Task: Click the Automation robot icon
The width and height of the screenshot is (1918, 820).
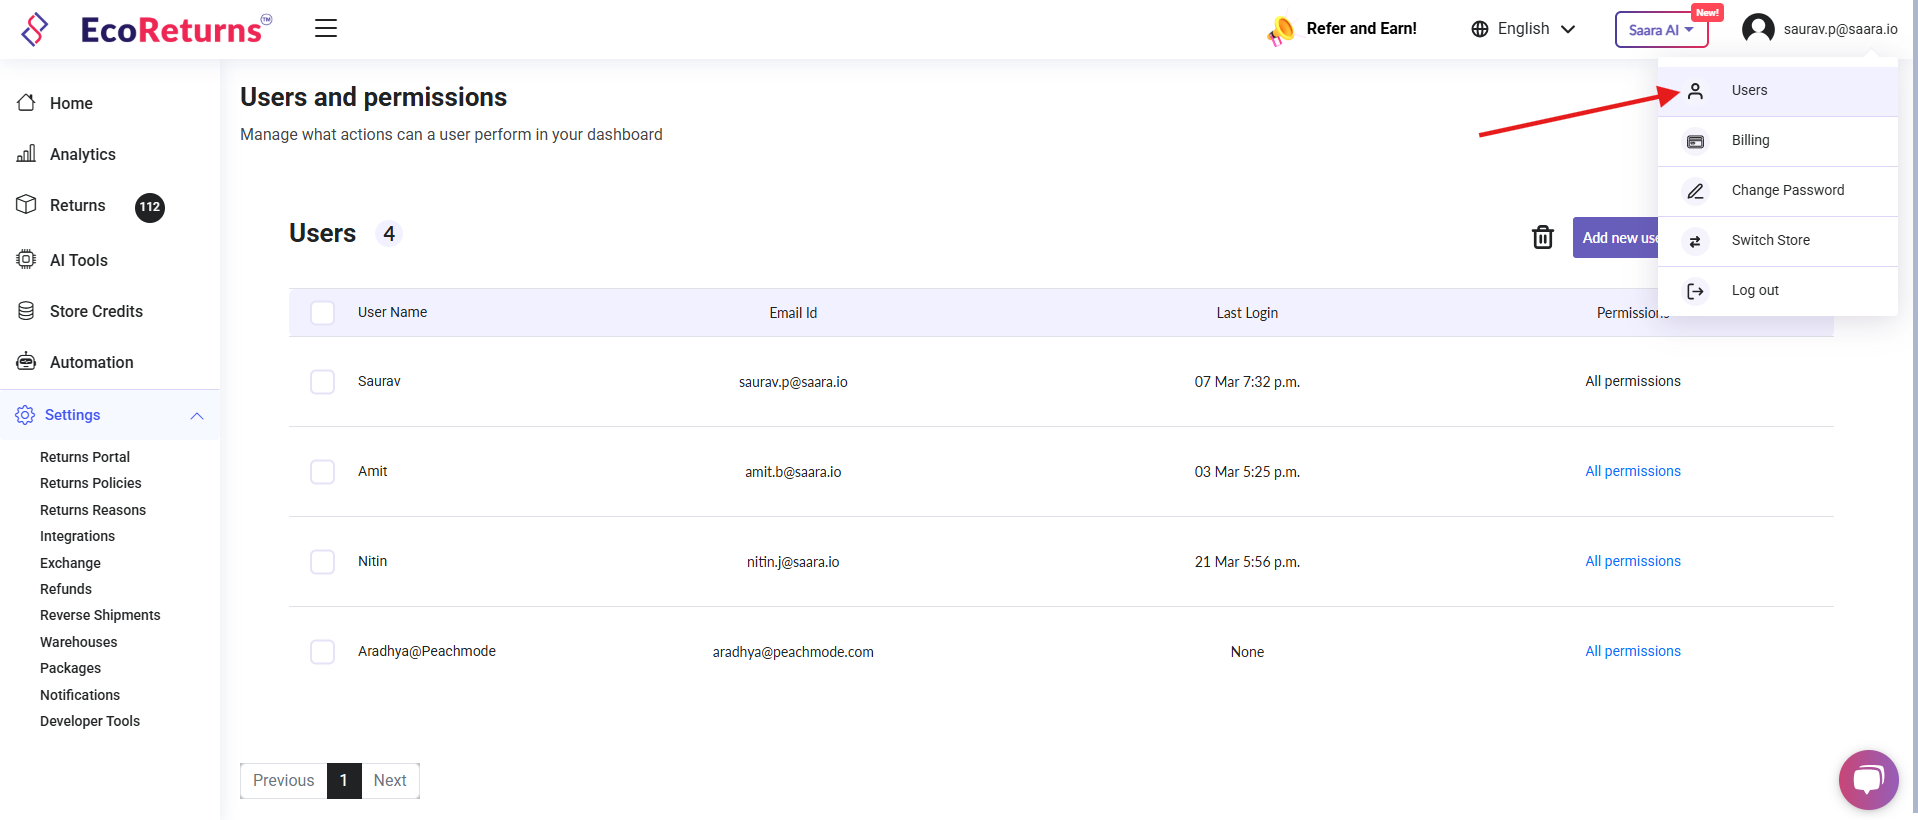Action: click(27, 362)
